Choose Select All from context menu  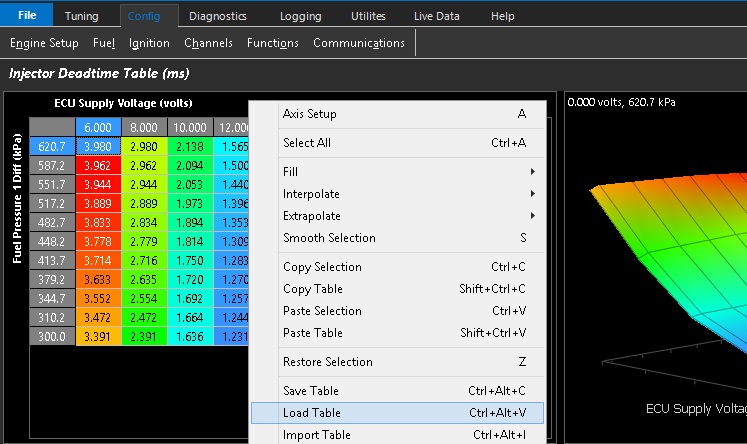coord(397,143)
